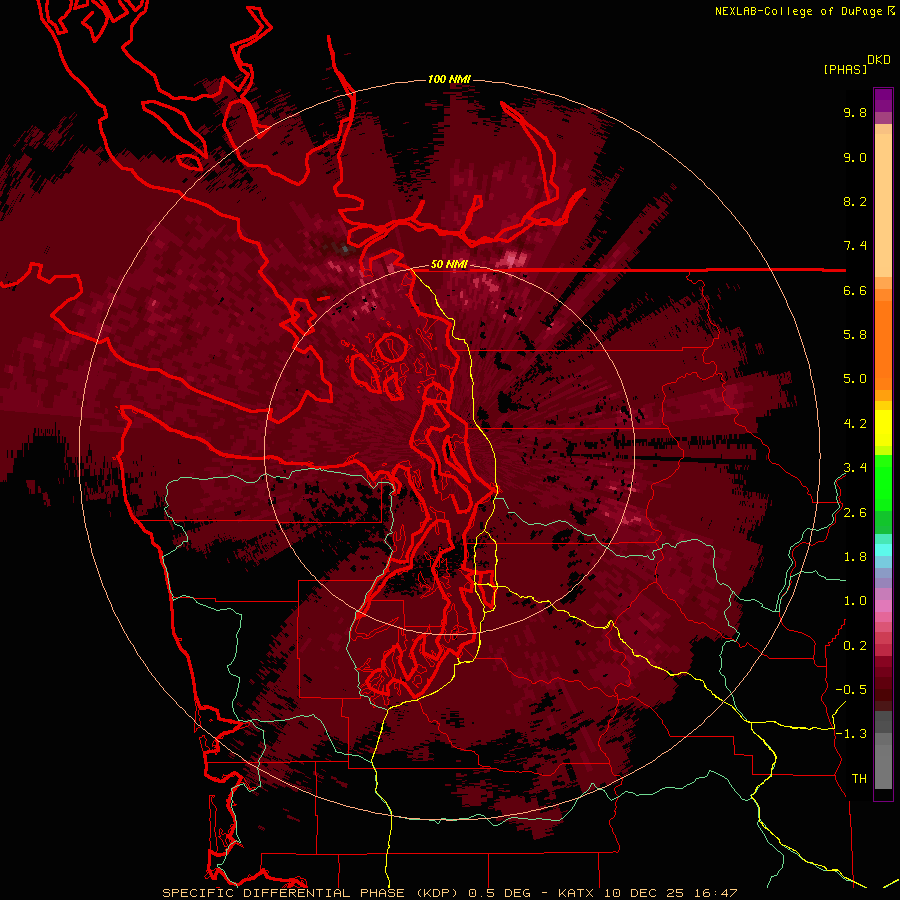900x900 pixels.
Task: Click the 9.0 legend value
Action: (x=855, y=157)
